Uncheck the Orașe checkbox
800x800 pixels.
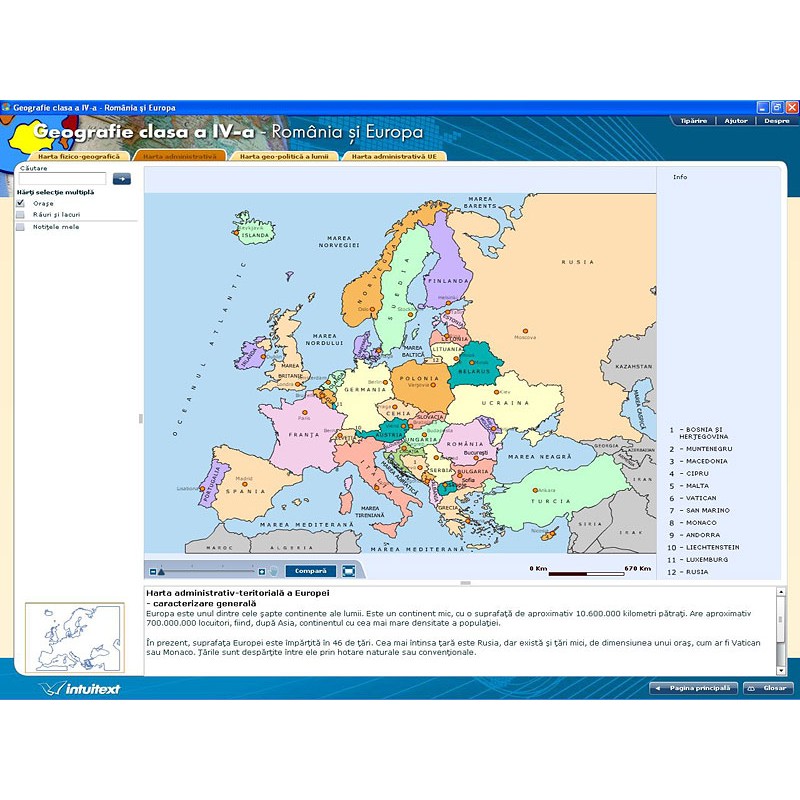click(x=20, y=203)
